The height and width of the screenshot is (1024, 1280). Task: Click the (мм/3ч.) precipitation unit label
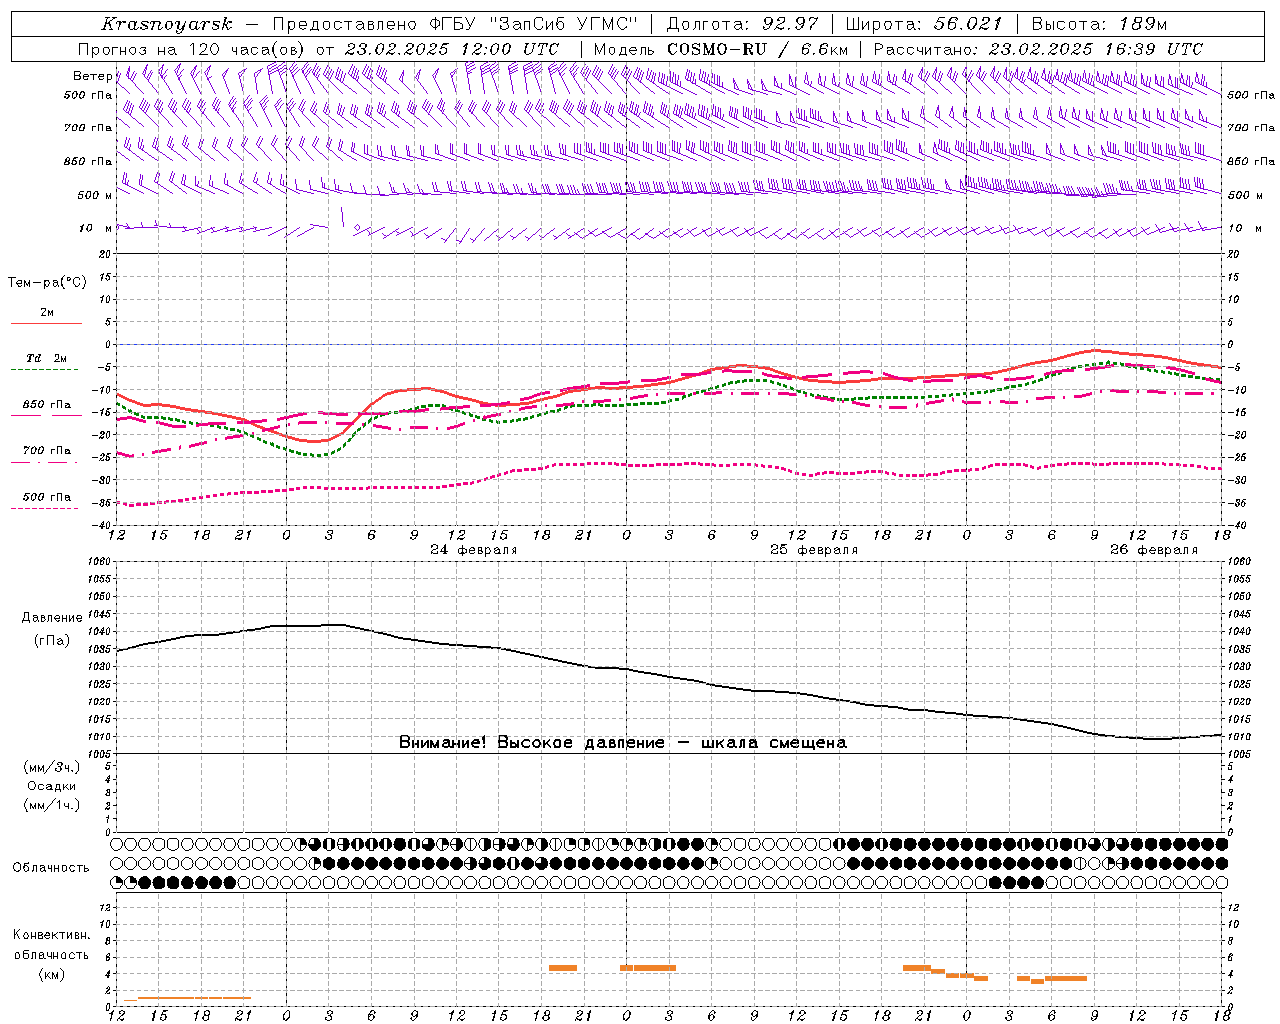coord(52,768)
